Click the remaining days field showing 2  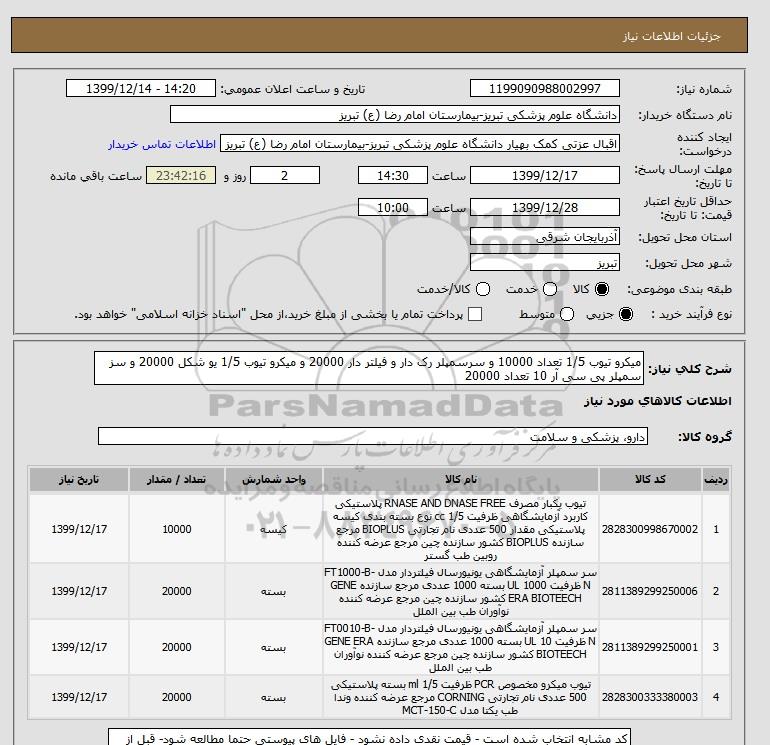click(x=285, y=175)
